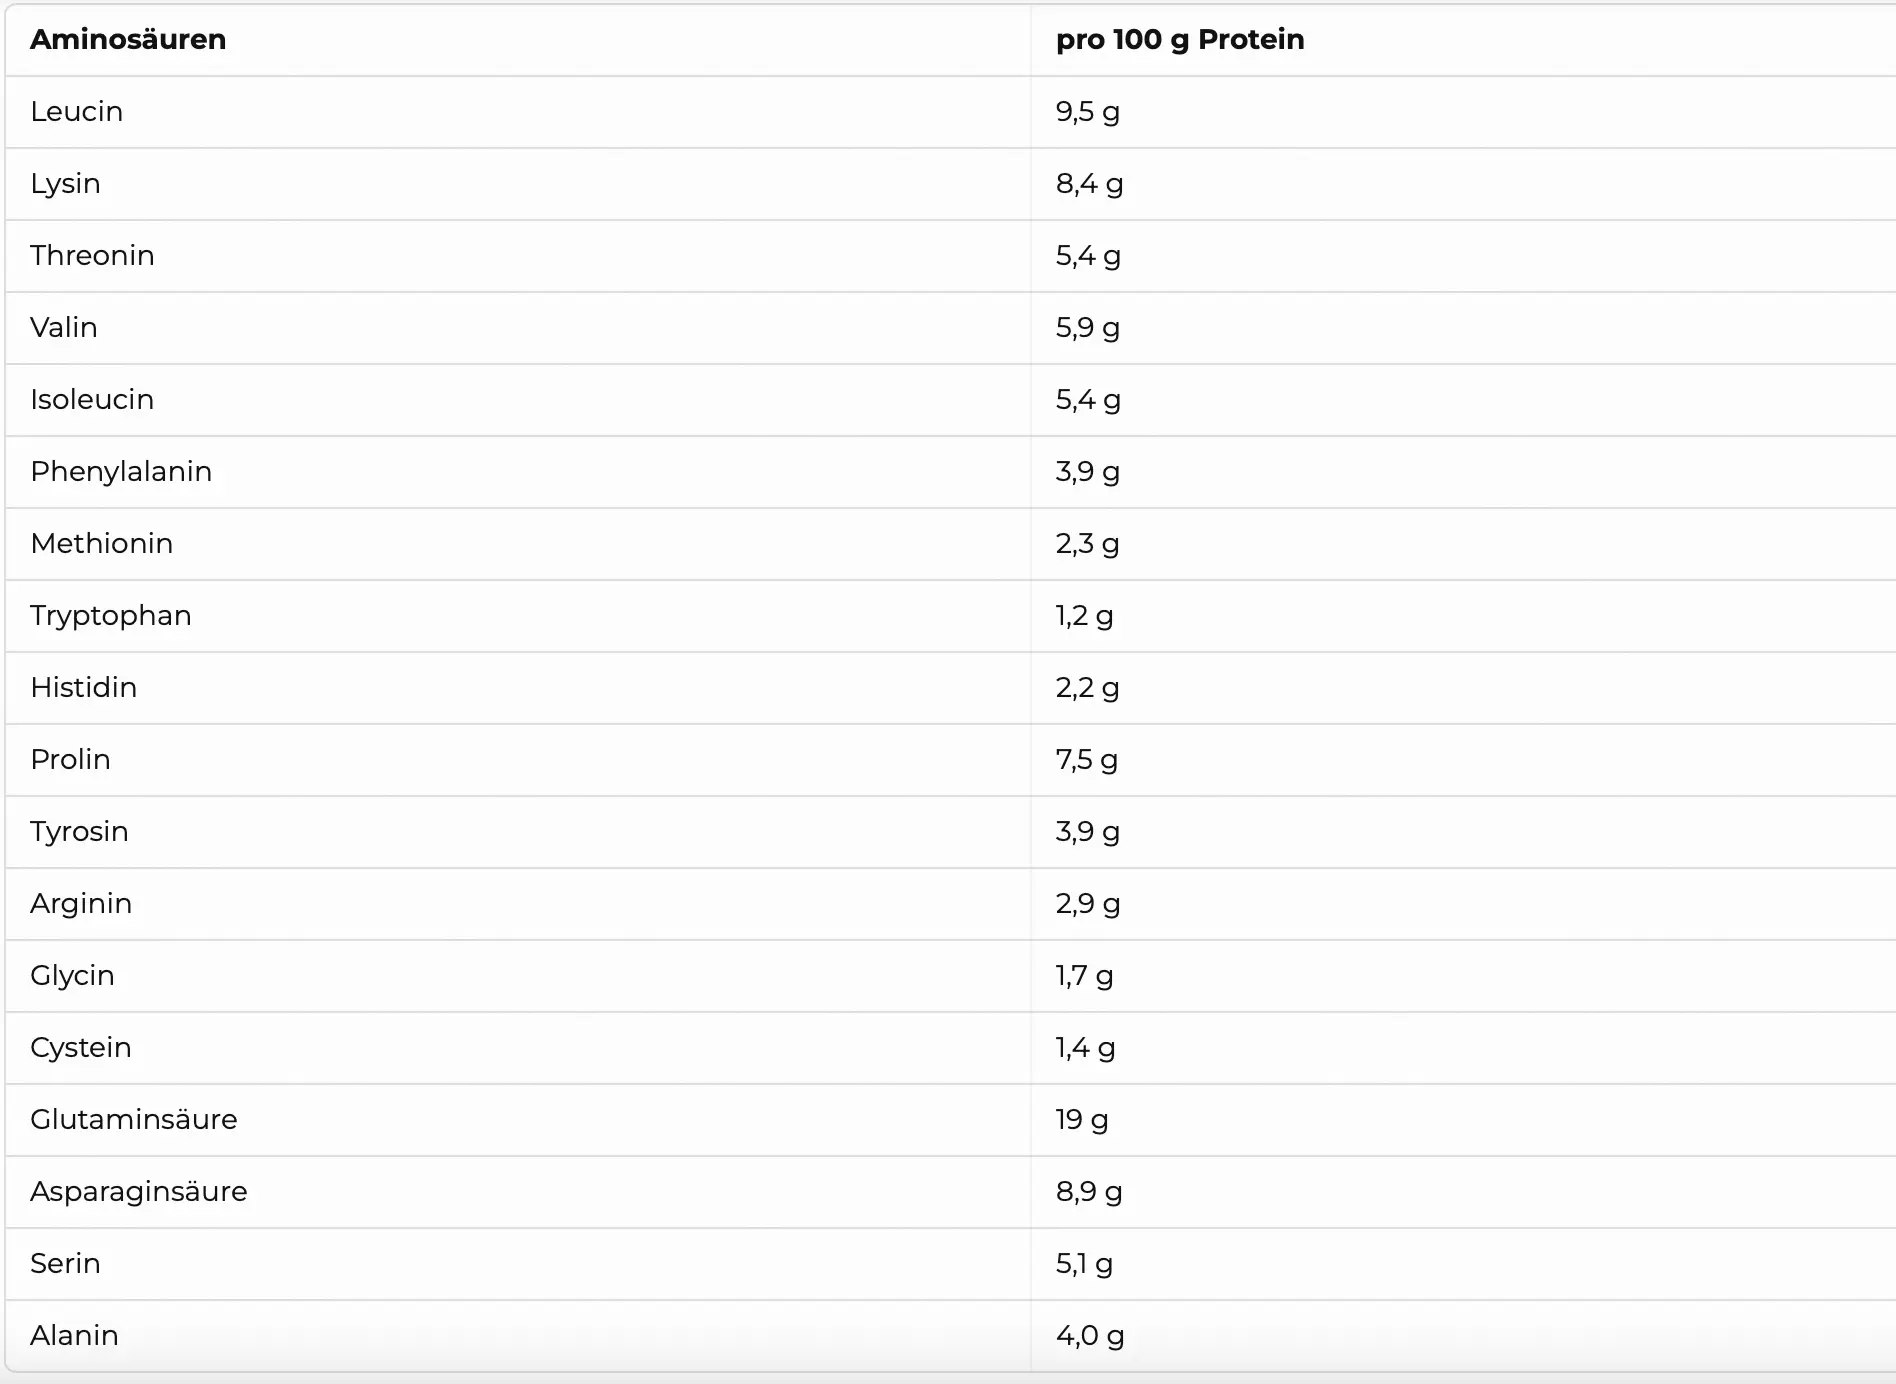
Task: Select the Isoleucin row label
Action: (92, 400)
